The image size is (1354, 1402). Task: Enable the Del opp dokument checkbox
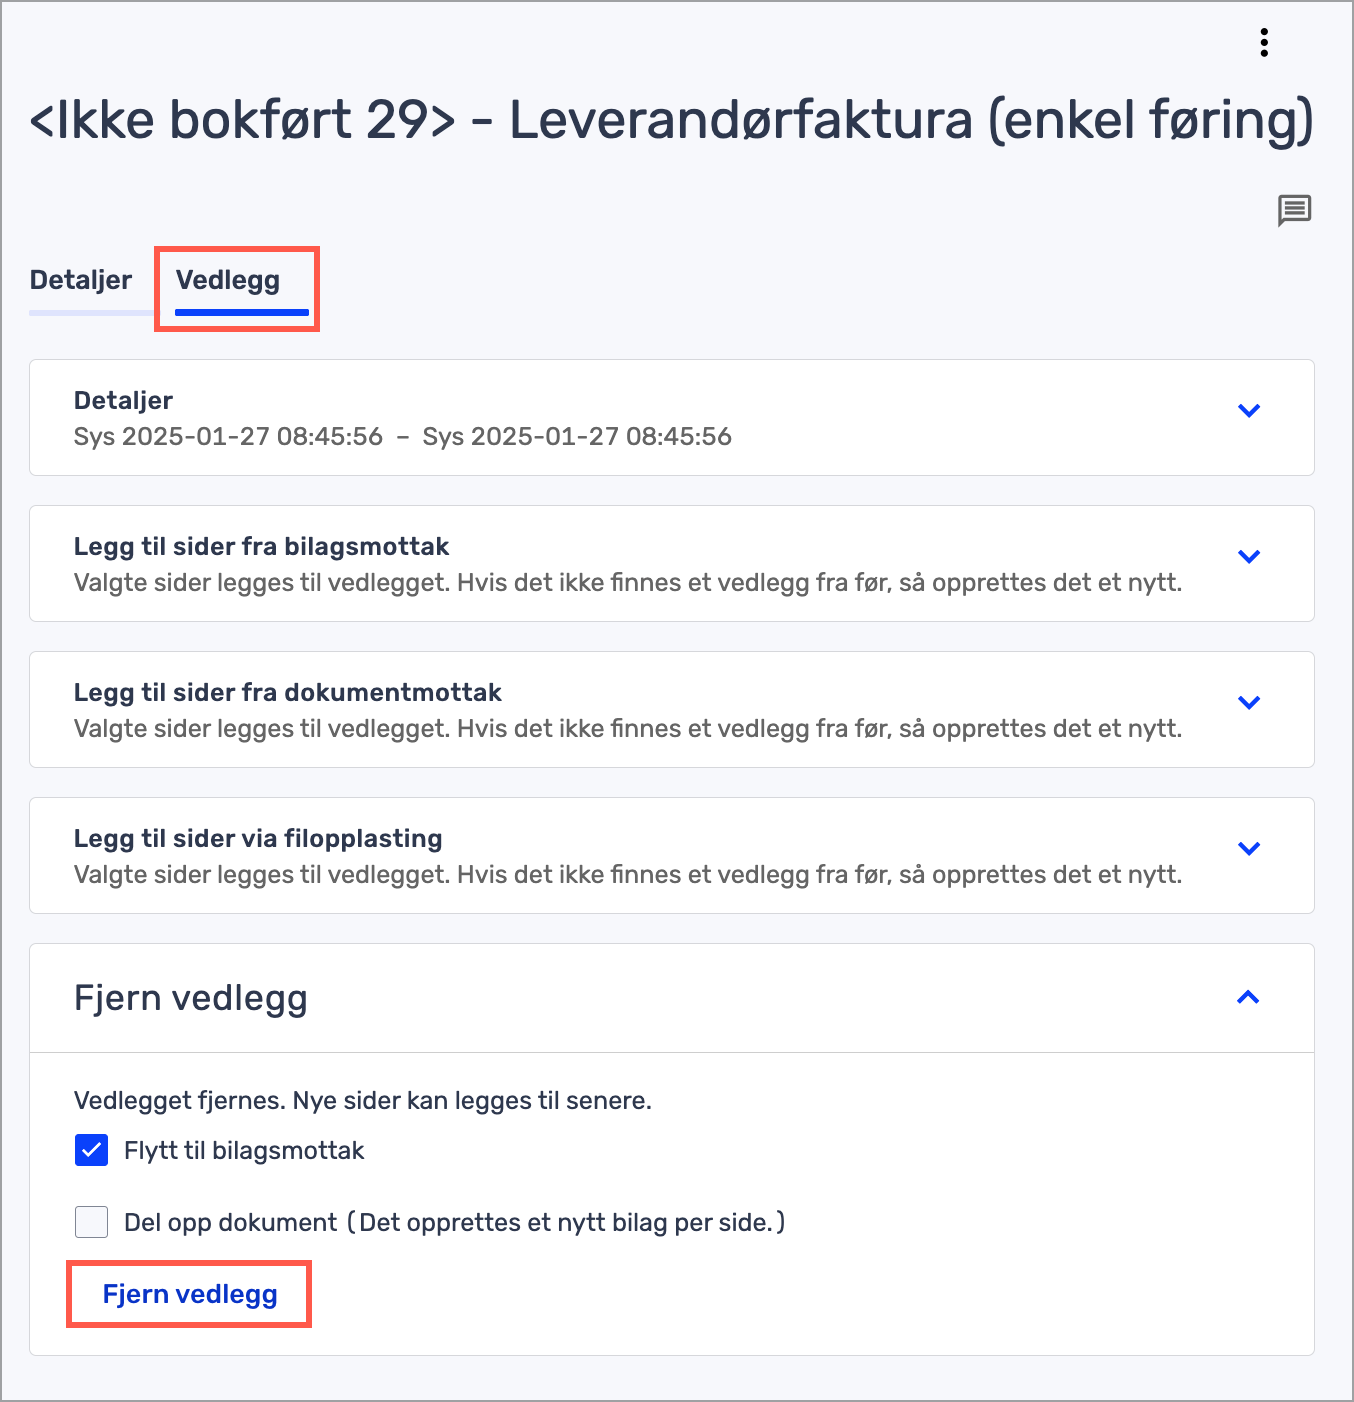click(x=92, y=1222)
